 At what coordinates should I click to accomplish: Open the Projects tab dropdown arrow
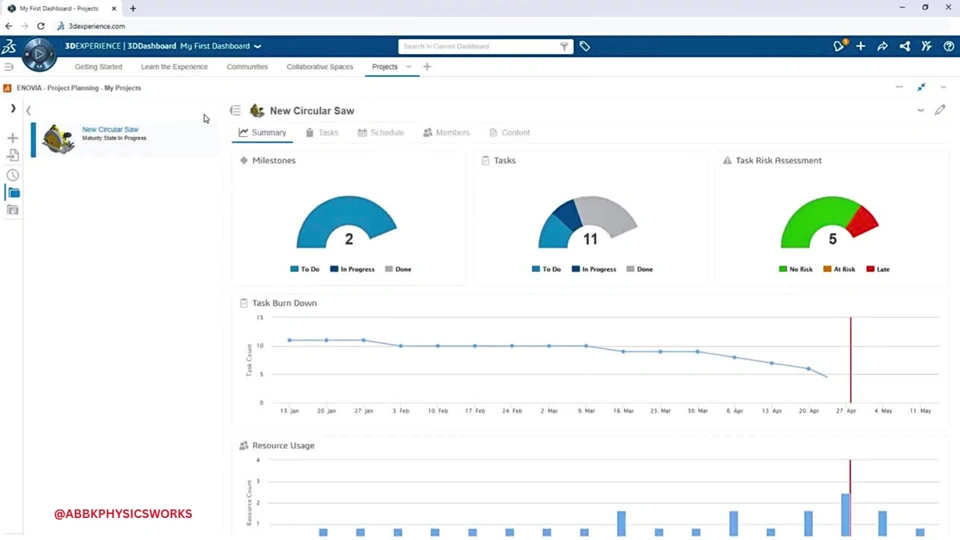tap(408, 67)
